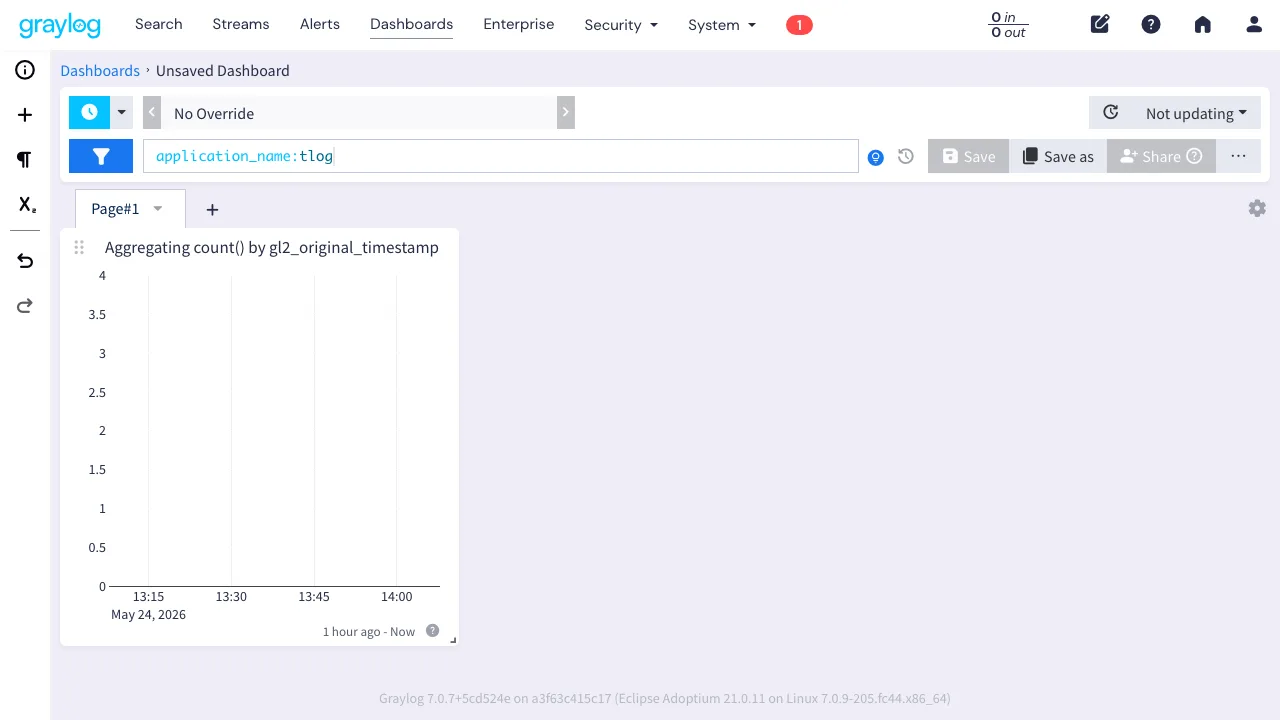Click the plus create icon in sidebar
Viewport: 1280px width, 720px height.
(25, 115)
